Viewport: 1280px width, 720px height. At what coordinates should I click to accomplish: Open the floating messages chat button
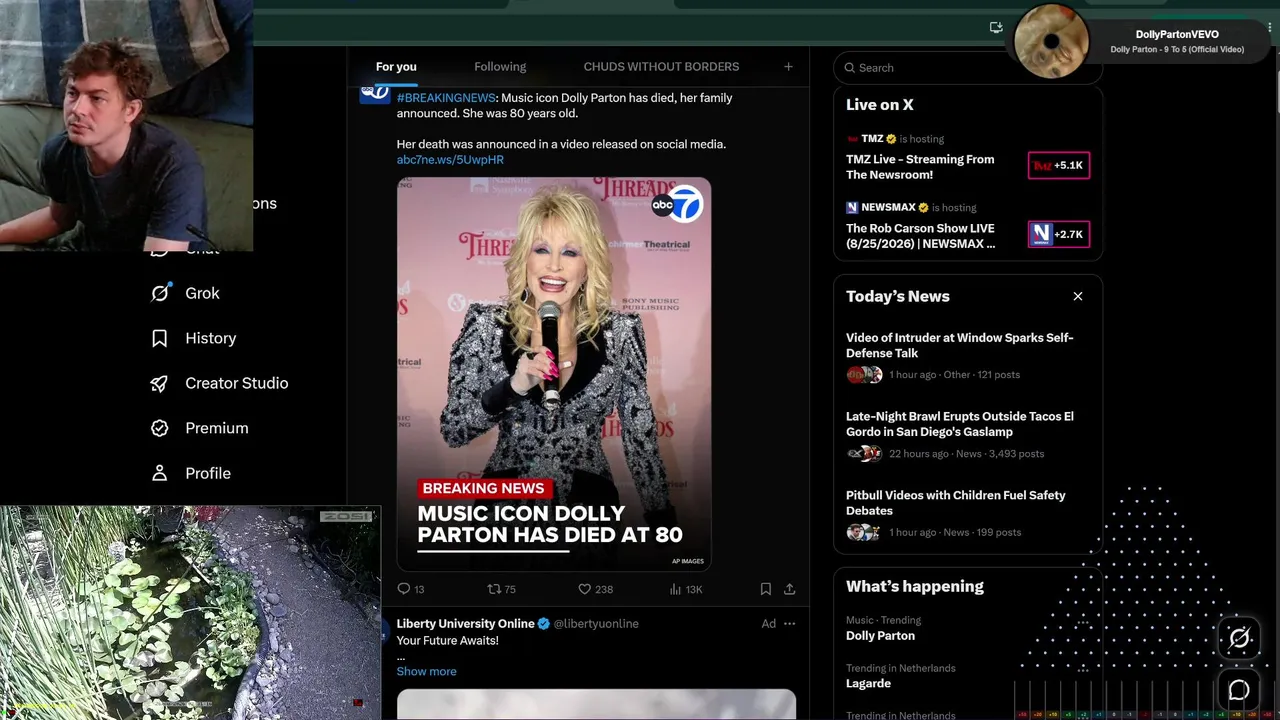pos(1239,689)
